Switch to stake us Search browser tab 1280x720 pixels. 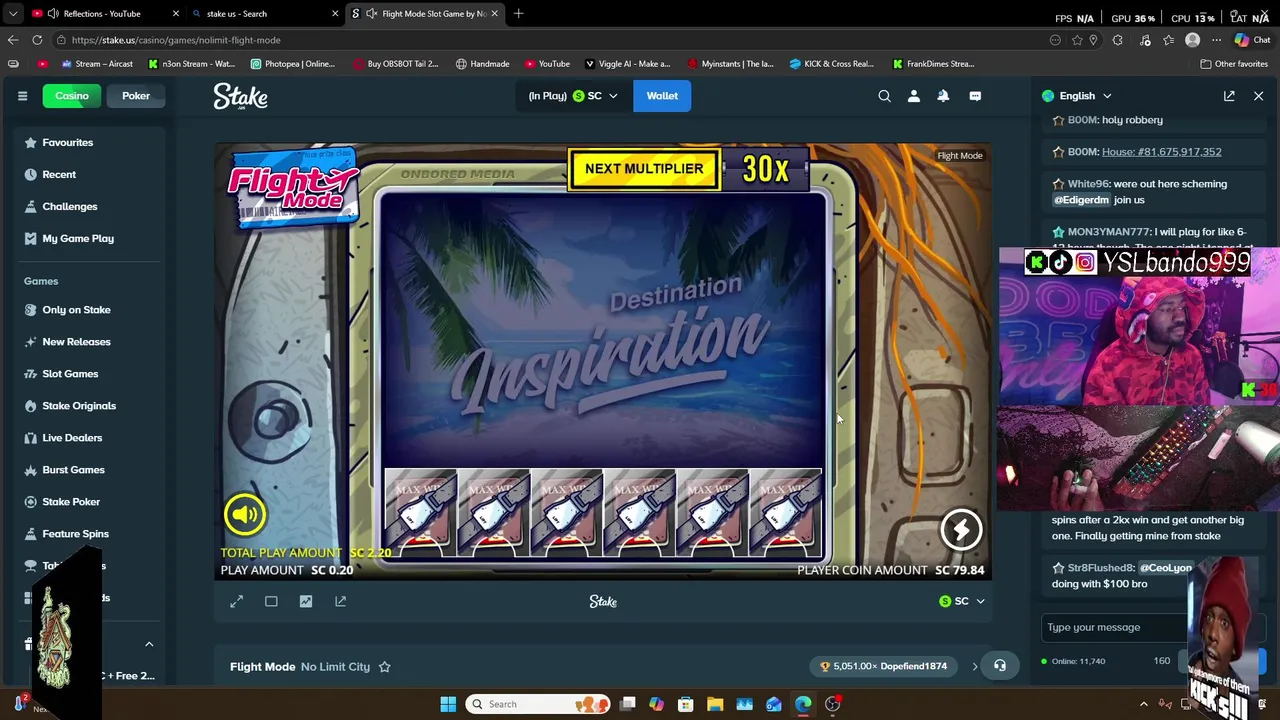click(265, 13)
